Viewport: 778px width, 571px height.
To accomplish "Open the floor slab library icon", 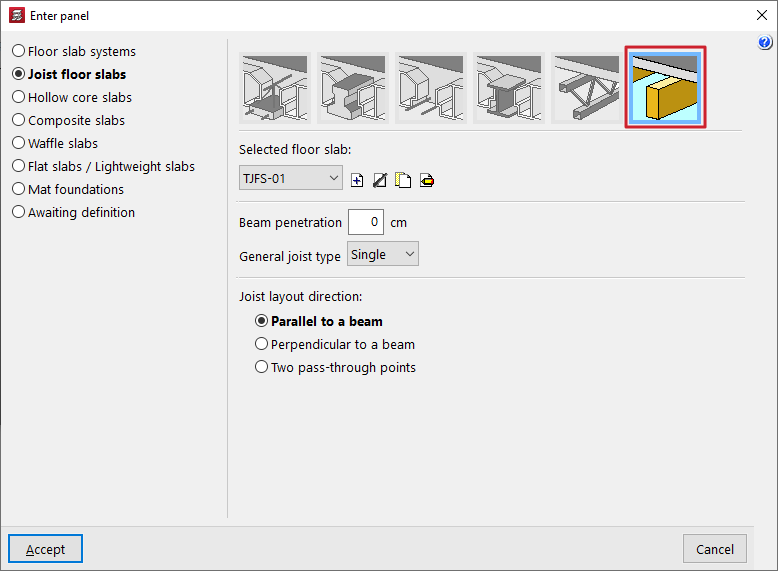I will (426, 180).
